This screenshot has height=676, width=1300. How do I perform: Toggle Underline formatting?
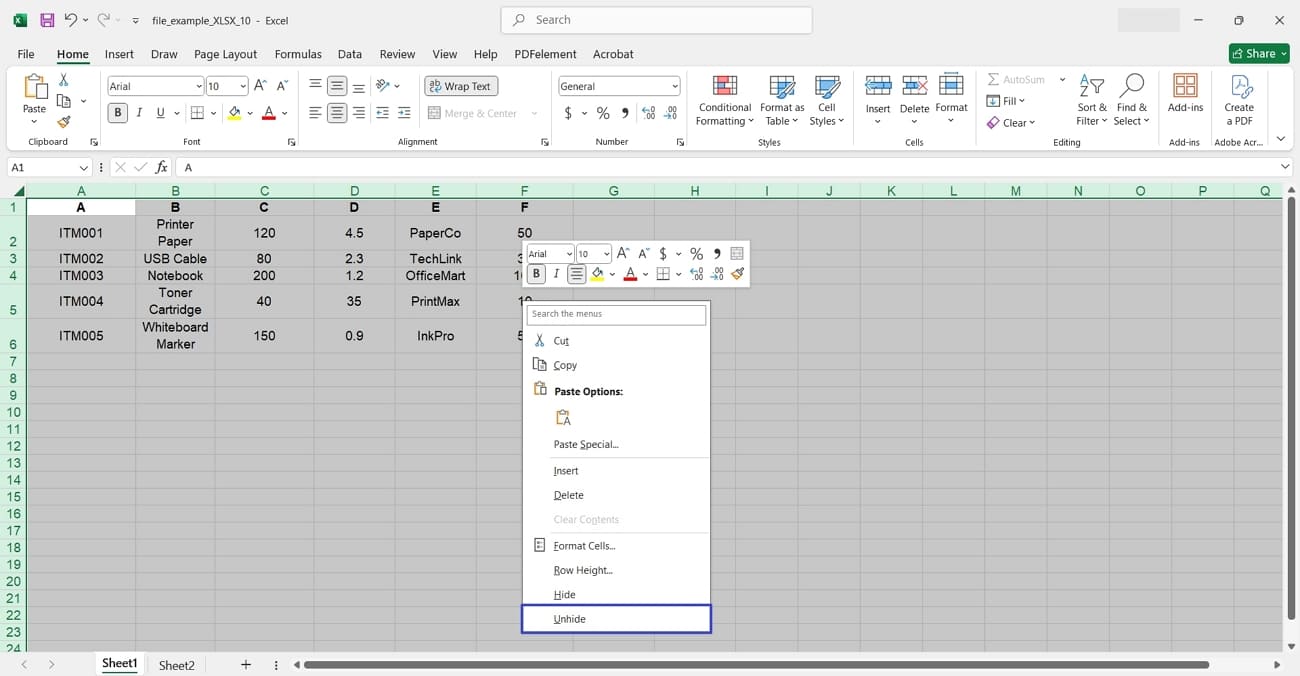[159, 112]
